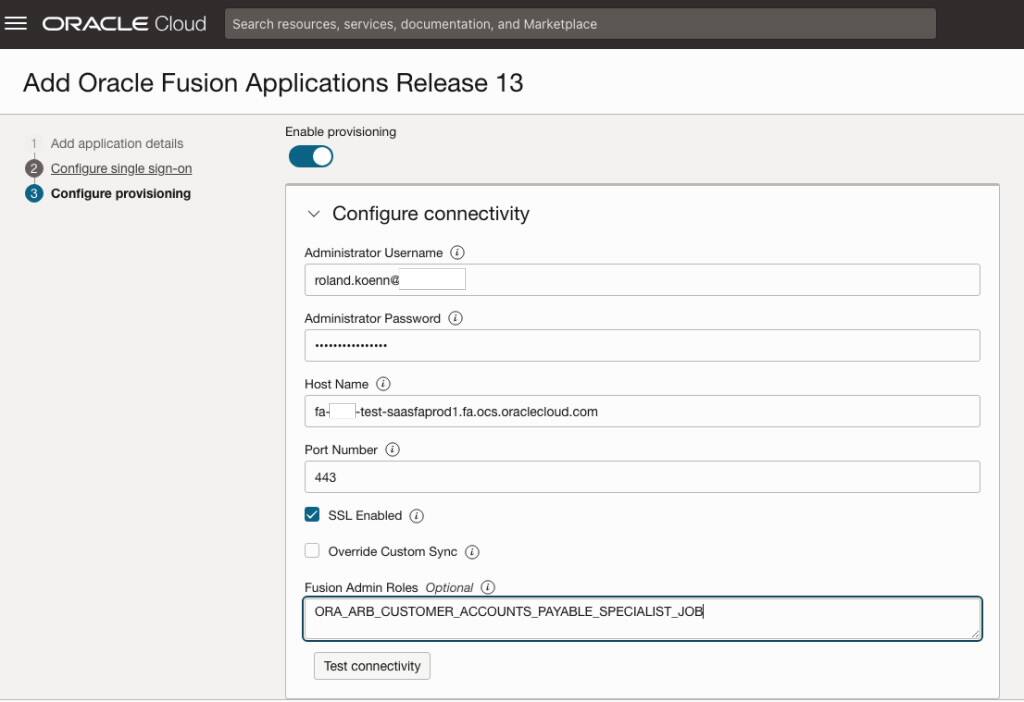Screen dimensions: 1024x702
Task: Click the Oracle Cloud logo
Action: pyautogui.click(x=120, y=23)
